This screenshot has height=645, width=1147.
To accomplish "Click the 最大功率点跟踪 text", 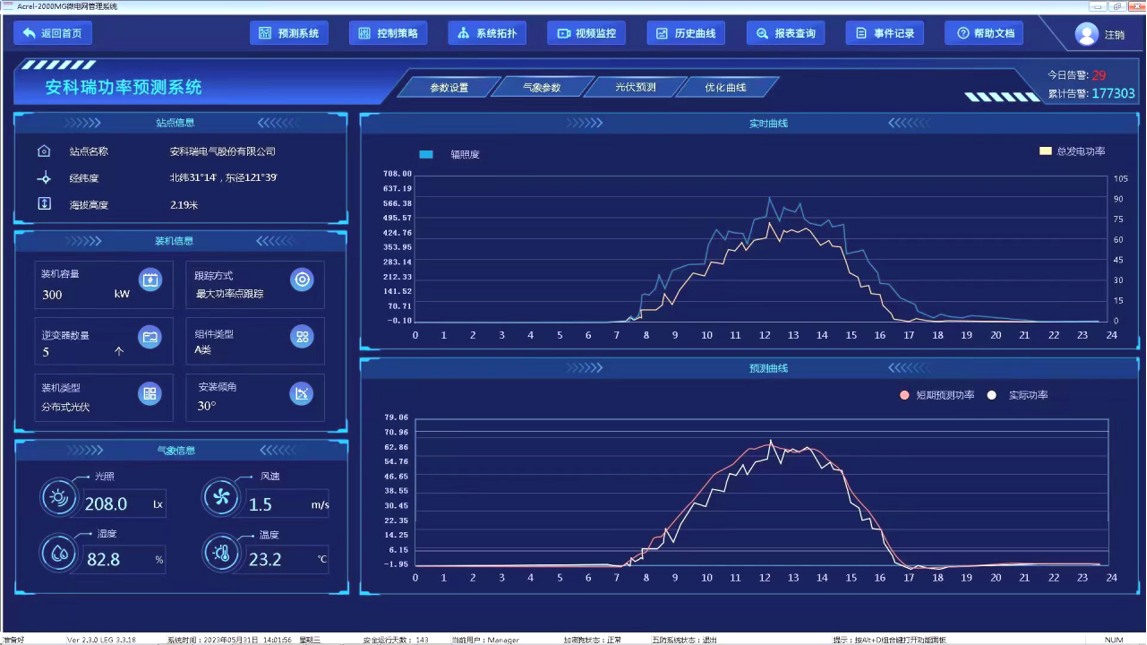I will tap(229, 293).
